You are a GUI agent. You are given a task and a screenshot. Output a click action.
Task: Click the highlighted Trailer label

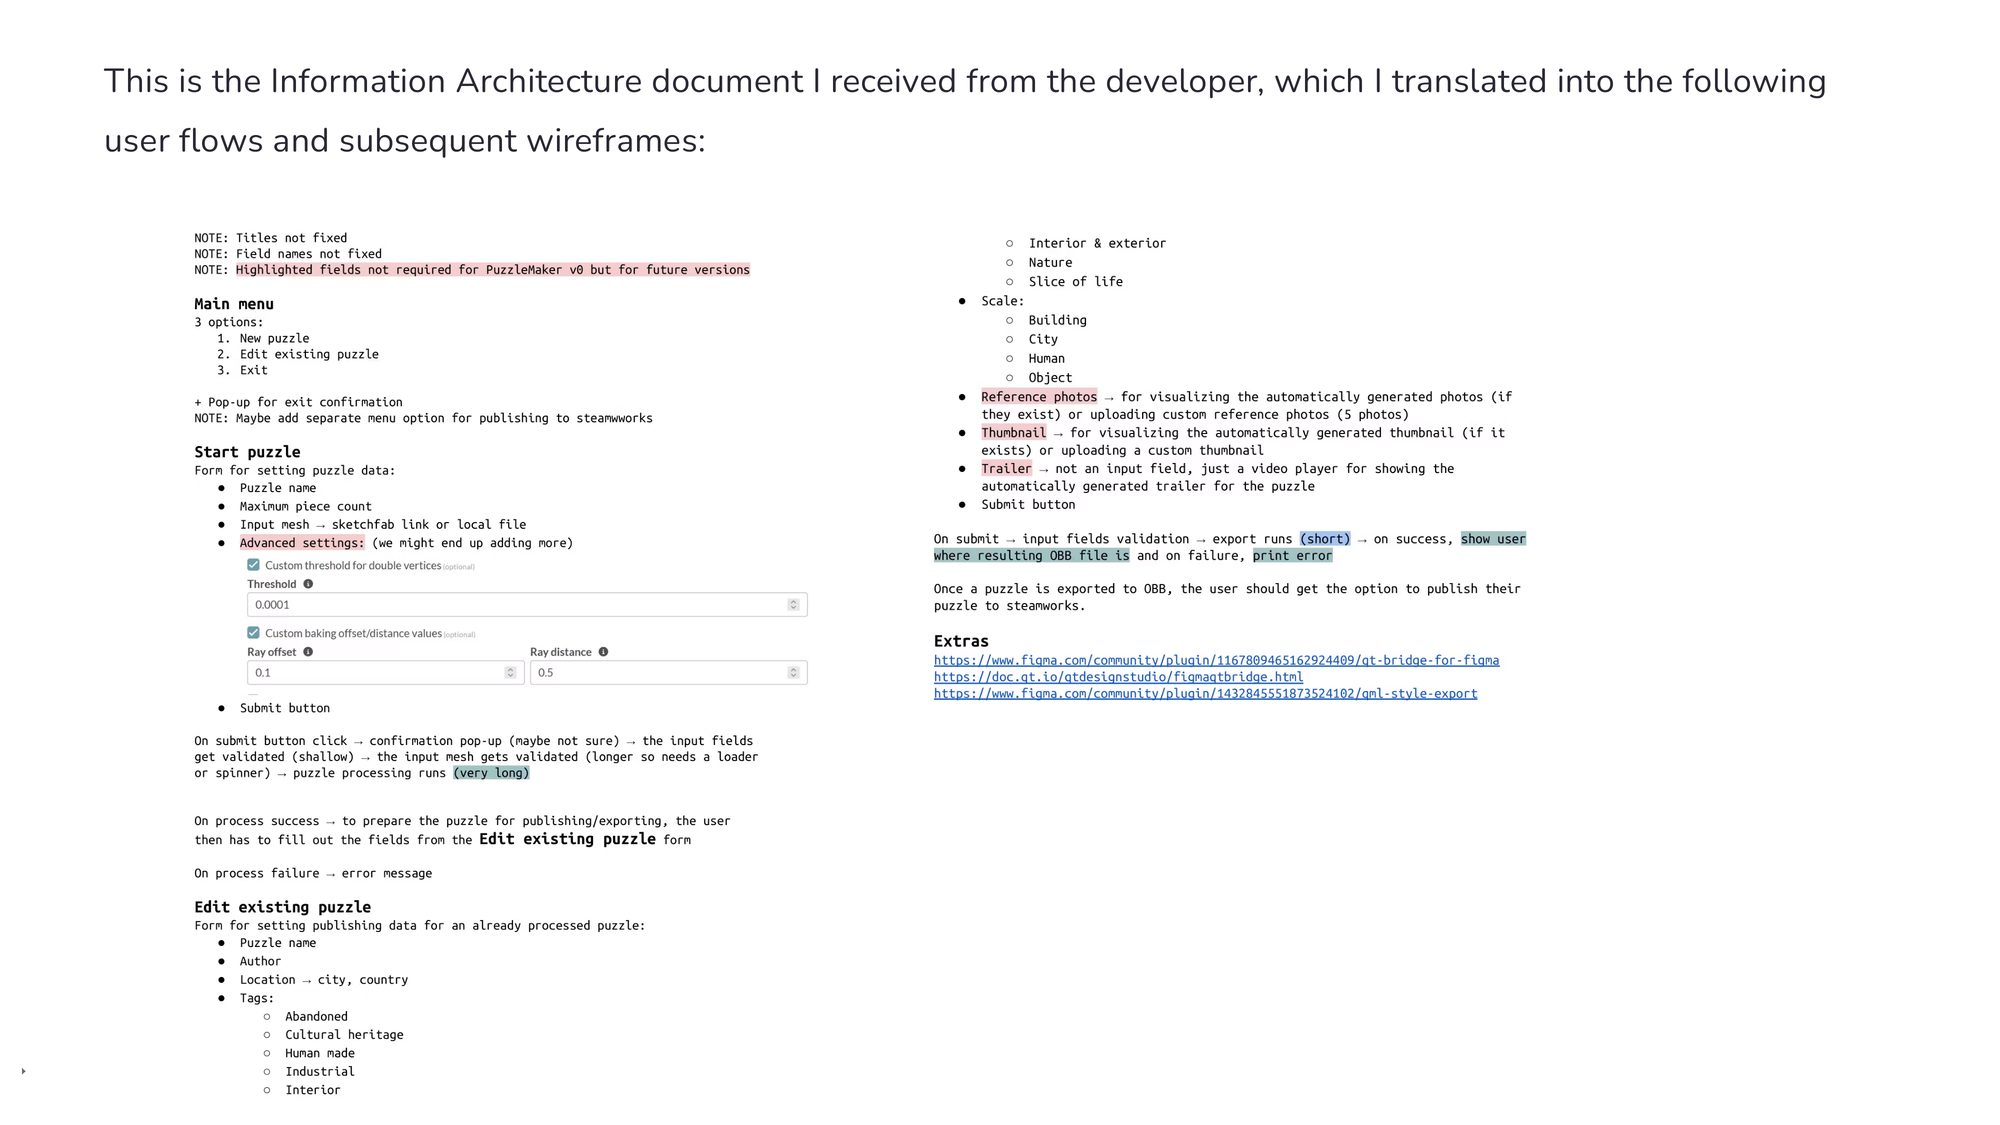pyautogui.click(x=1005, y=469)
